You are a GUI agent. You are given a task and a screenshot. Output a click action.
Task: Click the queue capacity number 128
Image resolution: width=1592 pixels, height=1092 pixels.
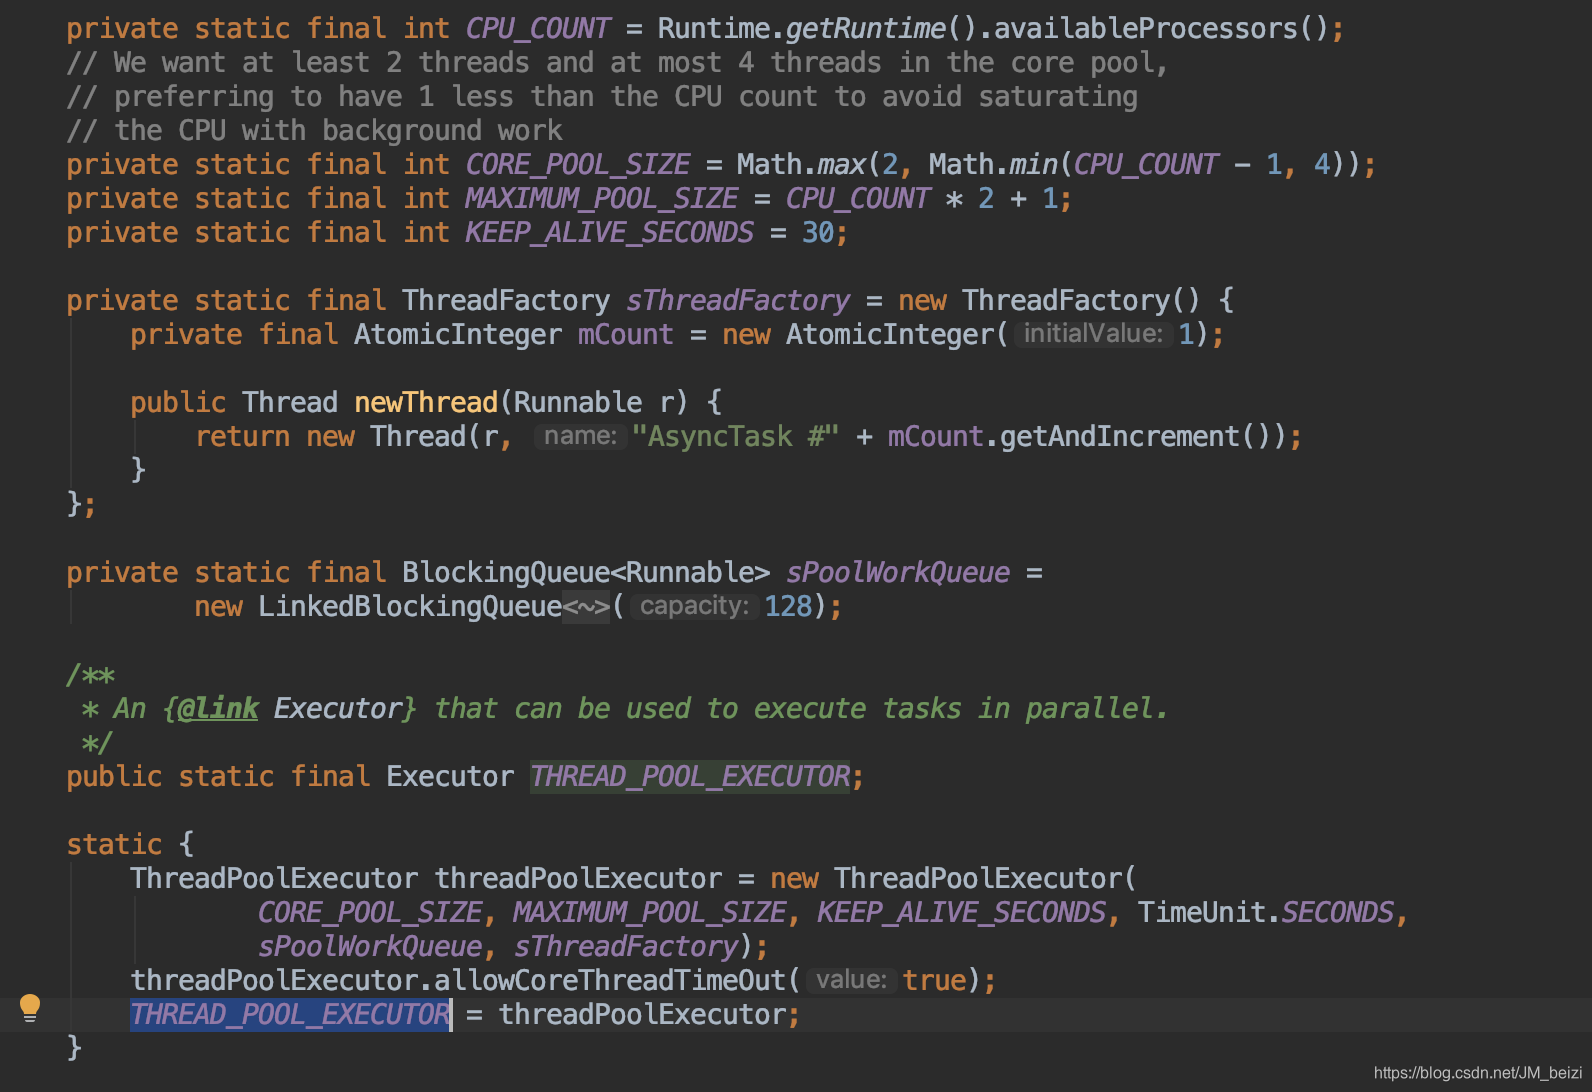coord(788,607)
